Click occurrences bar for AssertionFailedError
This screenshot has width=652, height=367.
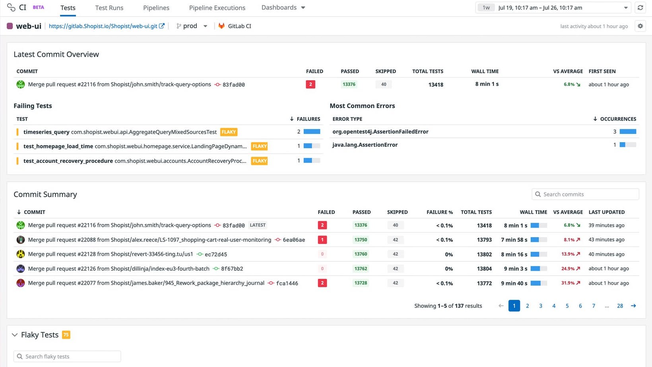click(x=628, y=132)
